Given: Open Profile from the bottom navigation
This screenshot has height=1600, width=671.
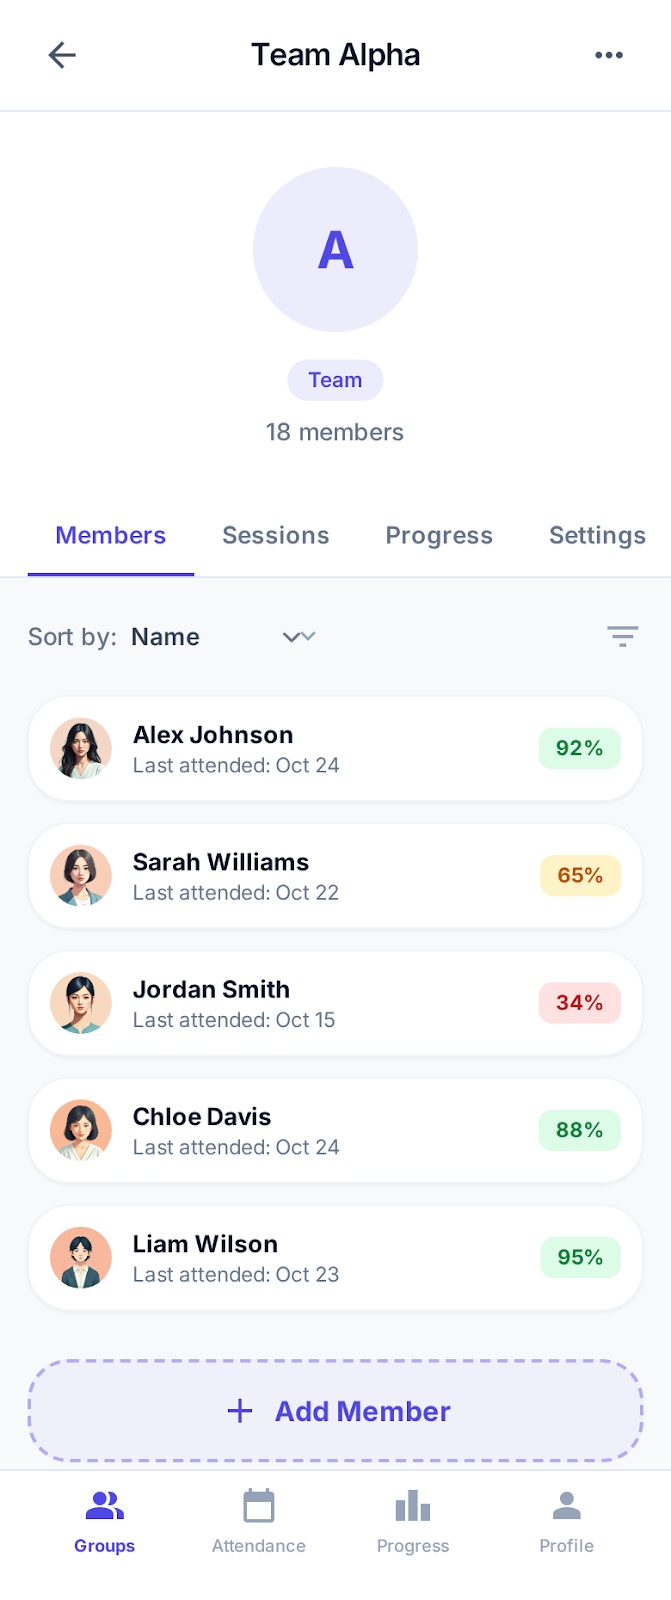Looking at the screenshot, I should pos(566,1503).
